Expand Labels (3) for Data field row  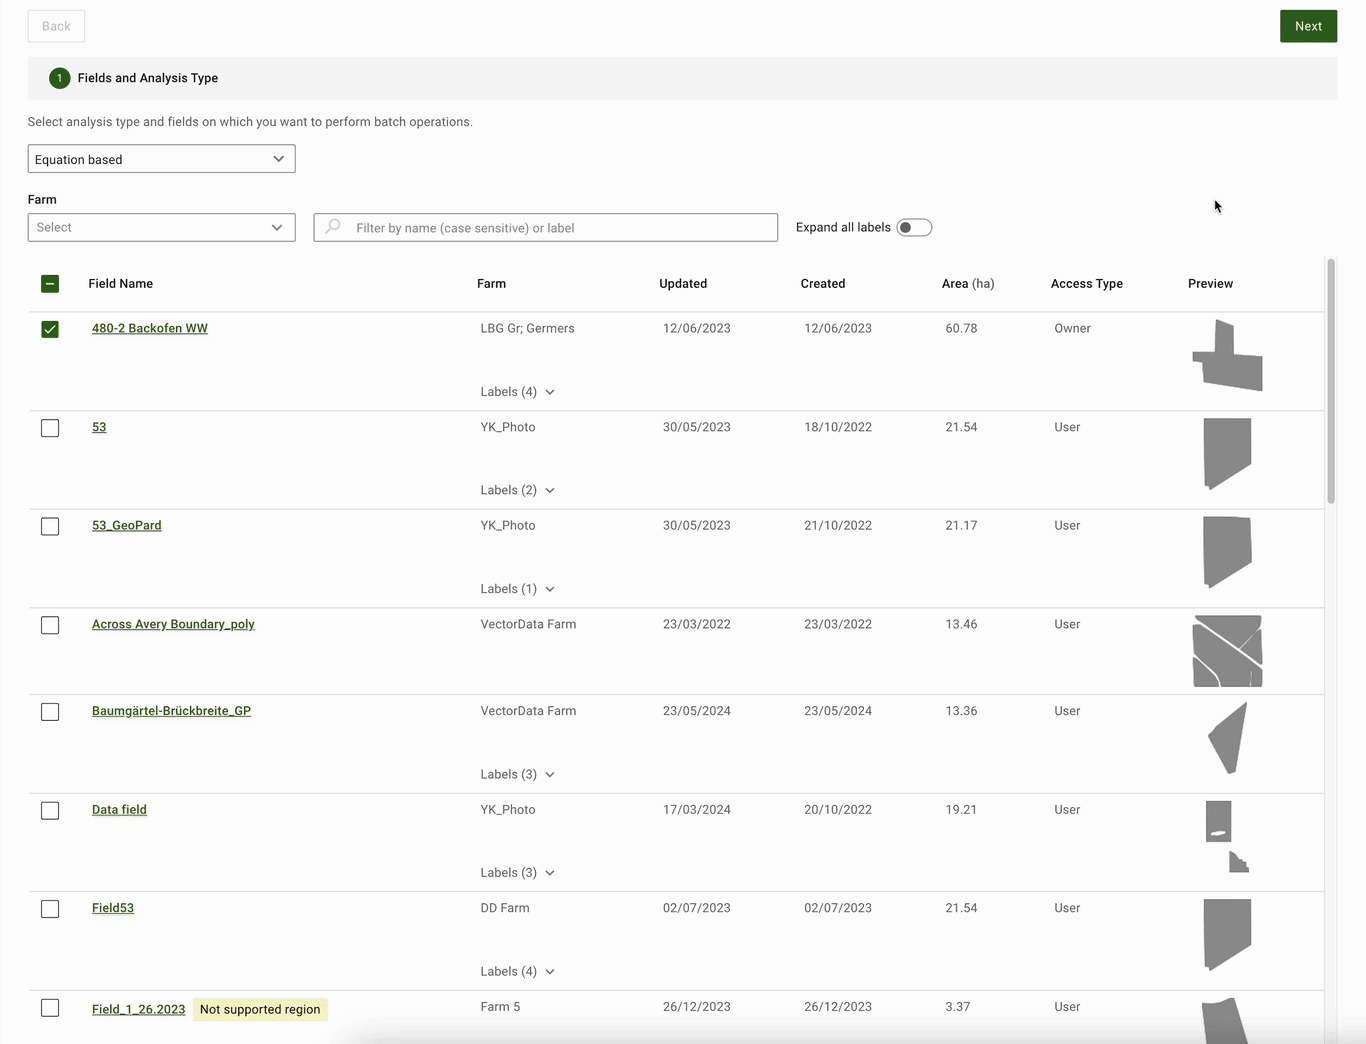(x=517, y=873)
